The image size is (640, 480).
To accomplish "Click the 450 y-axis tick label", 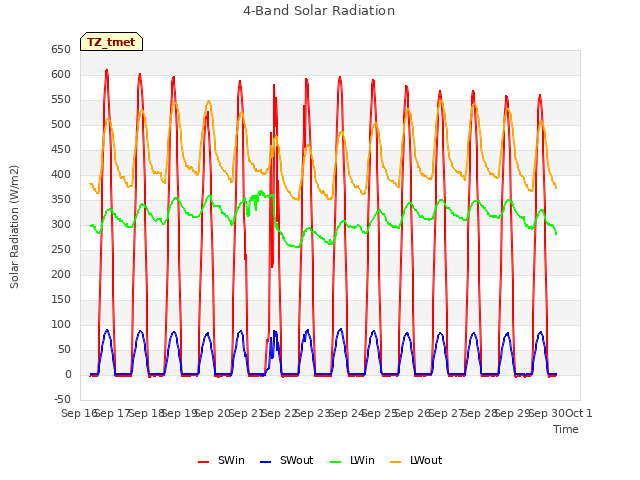I will click(x=61, y=150).
